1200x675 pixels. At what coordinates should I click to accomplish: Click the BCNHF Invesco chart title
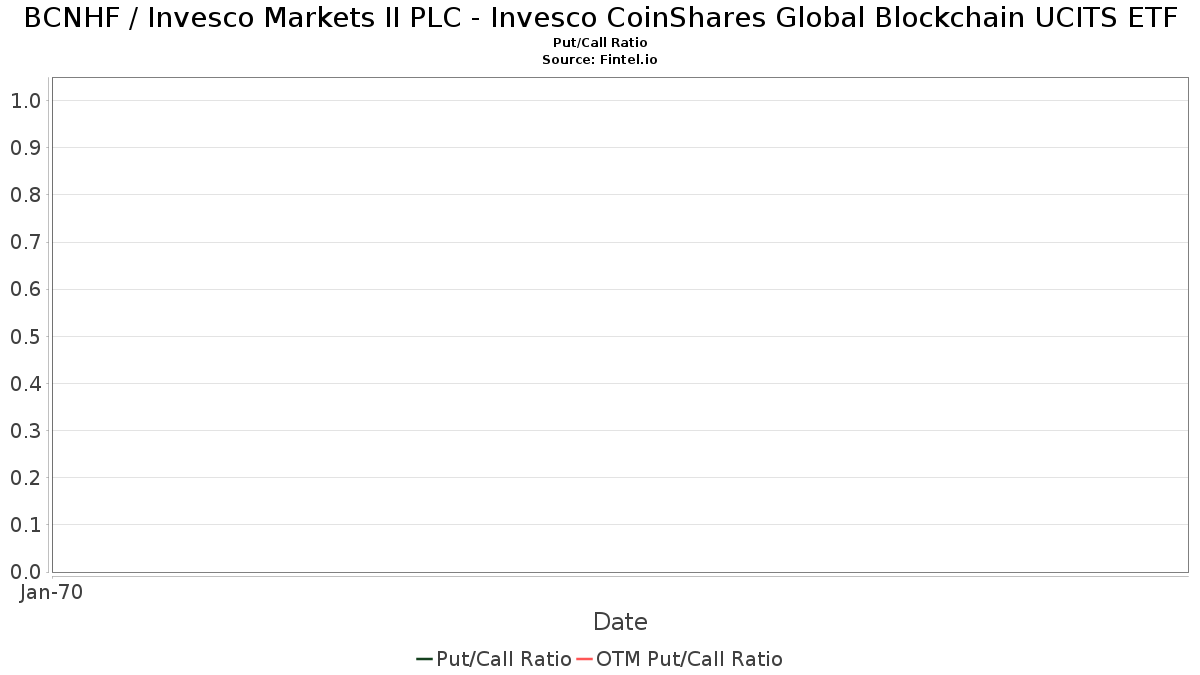coord(600,18)
